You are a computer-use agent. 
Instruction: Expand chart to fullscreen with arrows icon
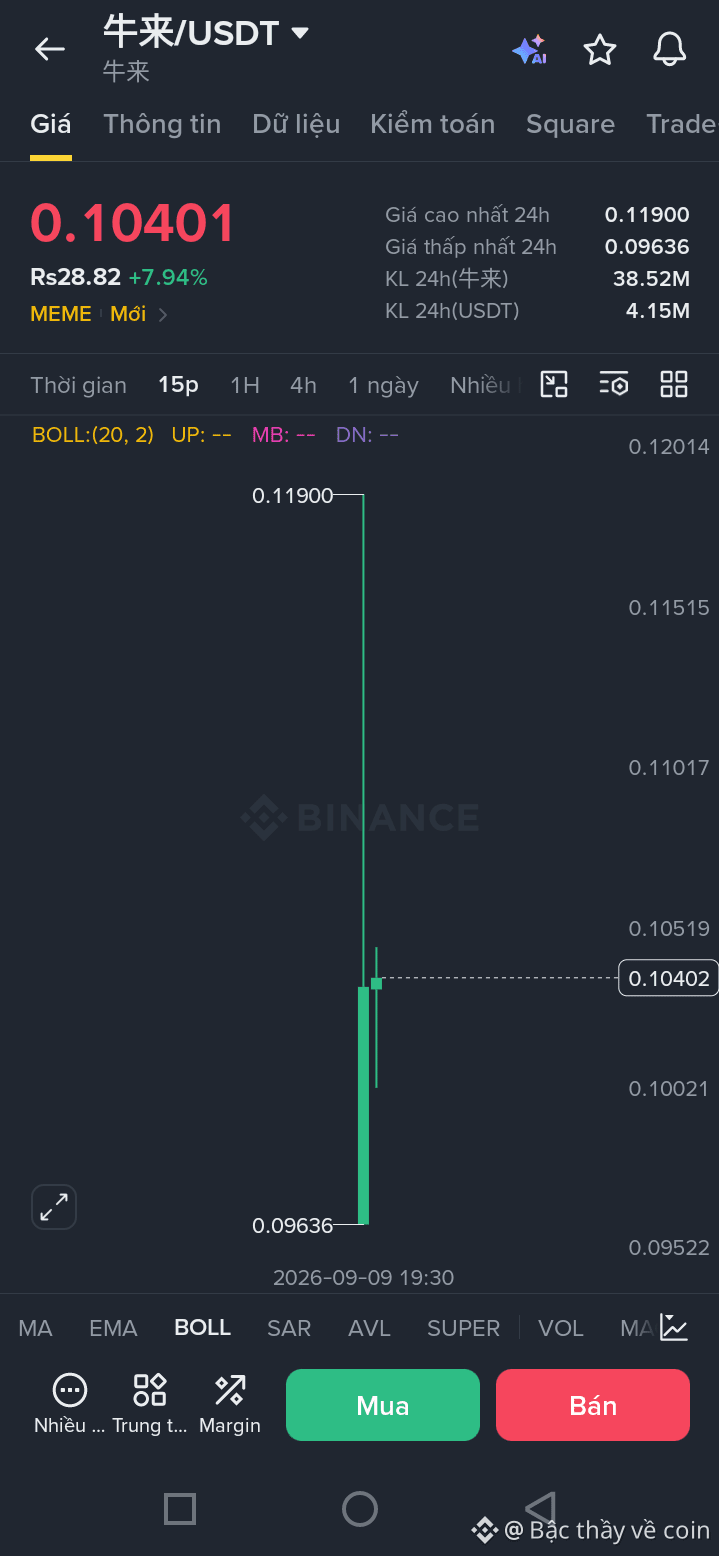[54, 1207]
